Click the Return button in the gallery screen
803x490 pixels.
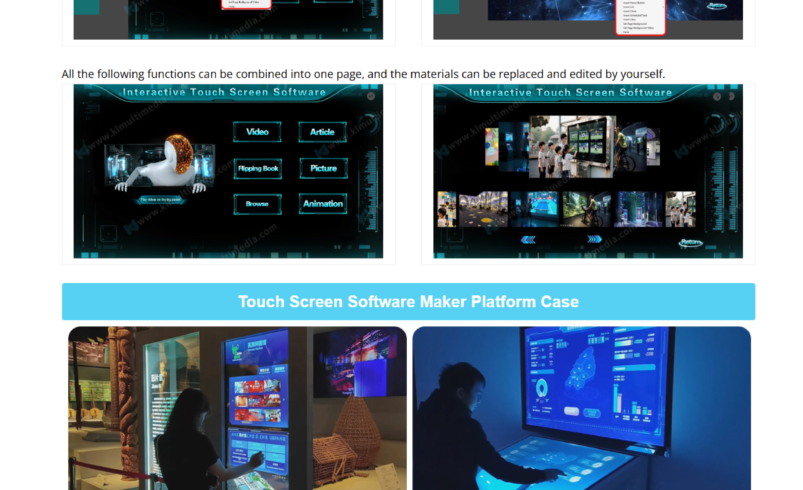690,243
